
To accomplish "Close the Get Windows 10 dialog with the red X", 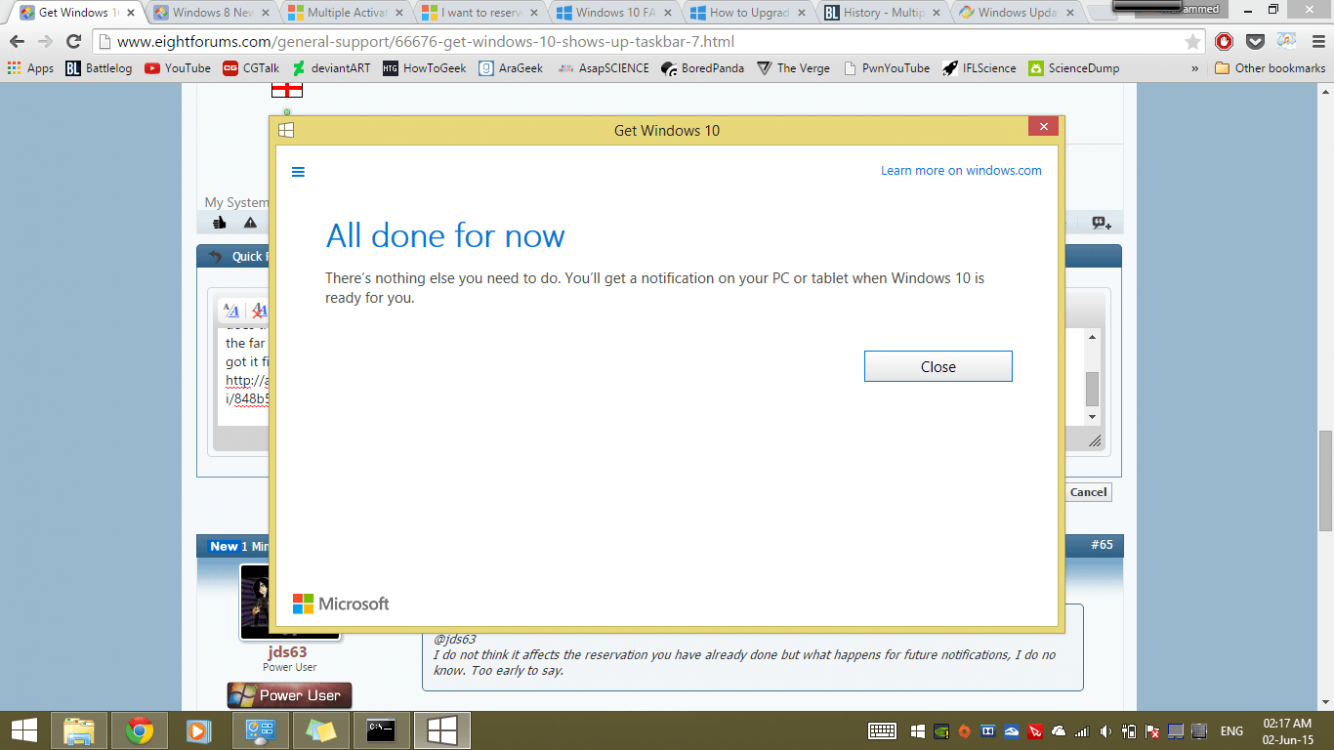I will [x=1043, y=126].
